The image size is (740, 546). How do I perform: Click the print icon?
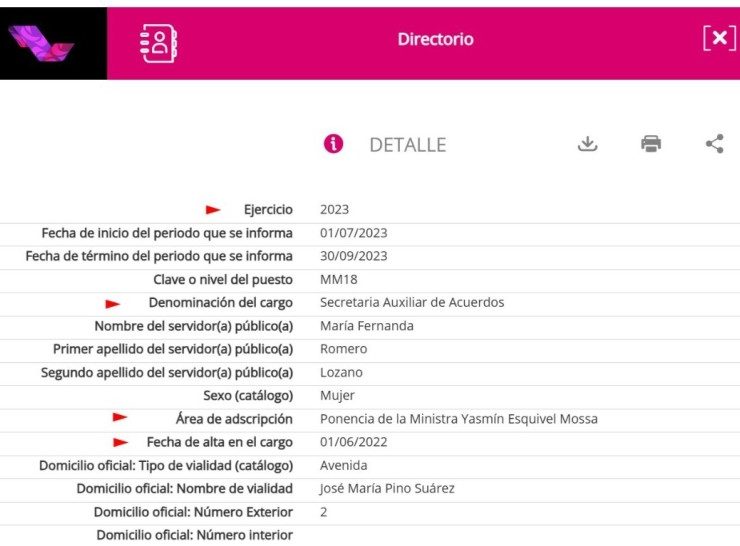click(x=651, y=144)
